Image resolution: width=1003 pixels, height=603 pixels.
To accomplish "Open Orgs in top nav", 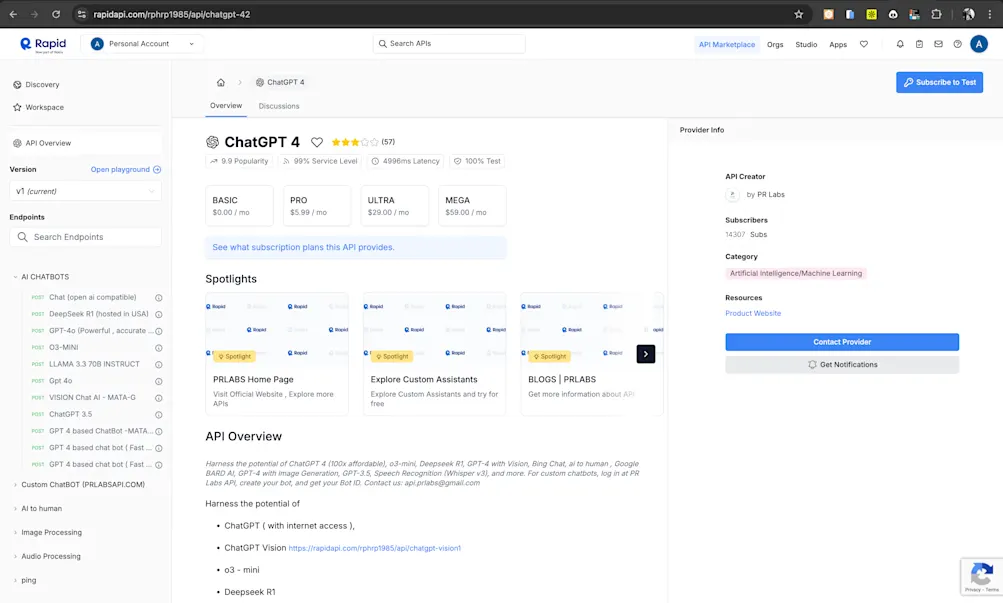I will 775,45.
